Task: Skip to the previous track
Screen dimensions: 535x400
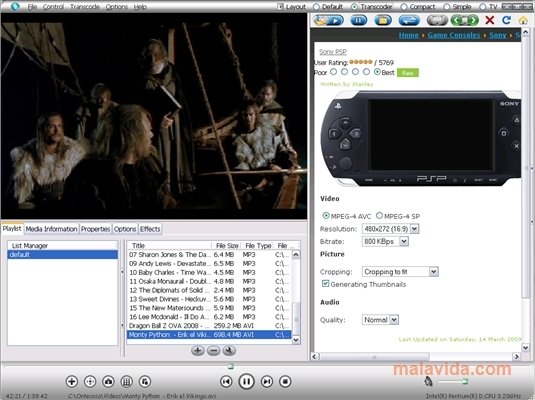Action: point(226,381)
